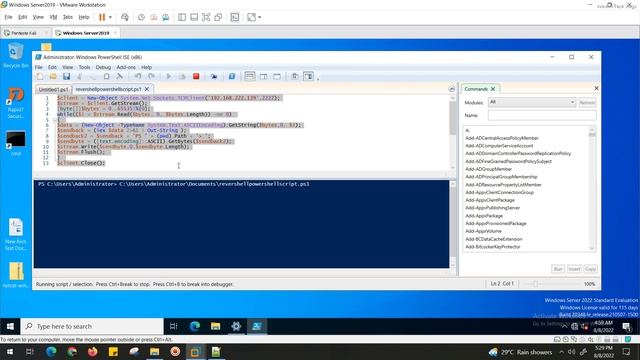Open VMware Tabs menu
The width and height of the screenshot is (640, 360).
(68, 17)
